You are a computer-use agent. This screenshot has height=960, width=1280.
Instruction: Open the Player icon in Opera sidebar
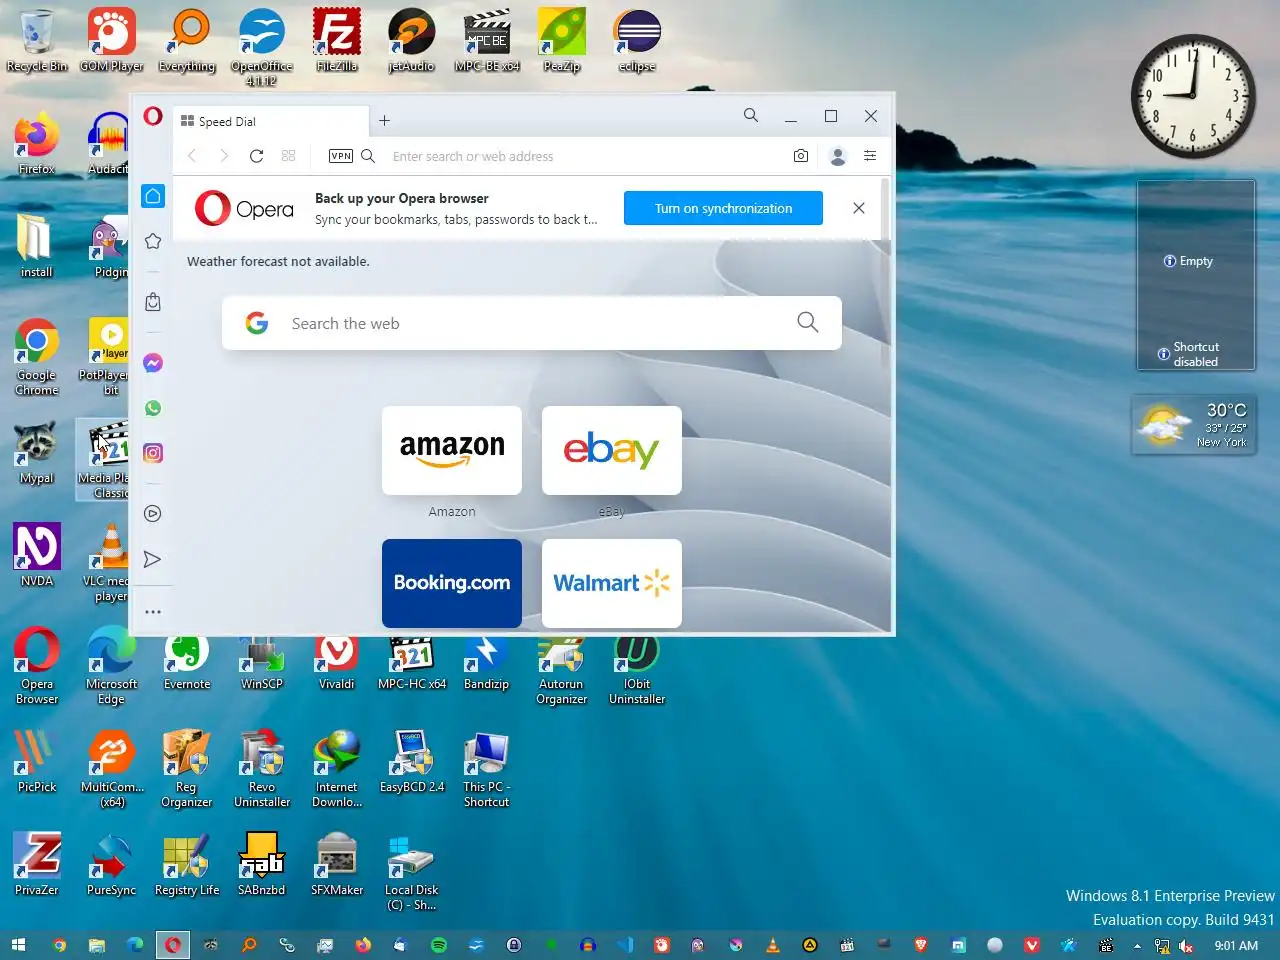pos(153,514)
